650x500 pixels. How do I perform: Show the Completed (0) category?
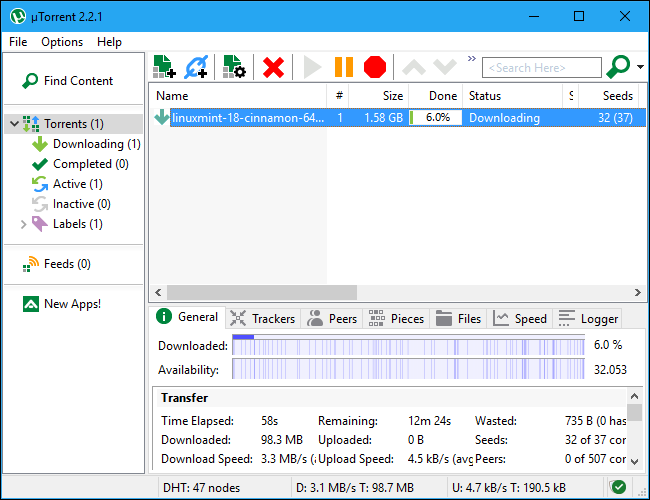80,164
